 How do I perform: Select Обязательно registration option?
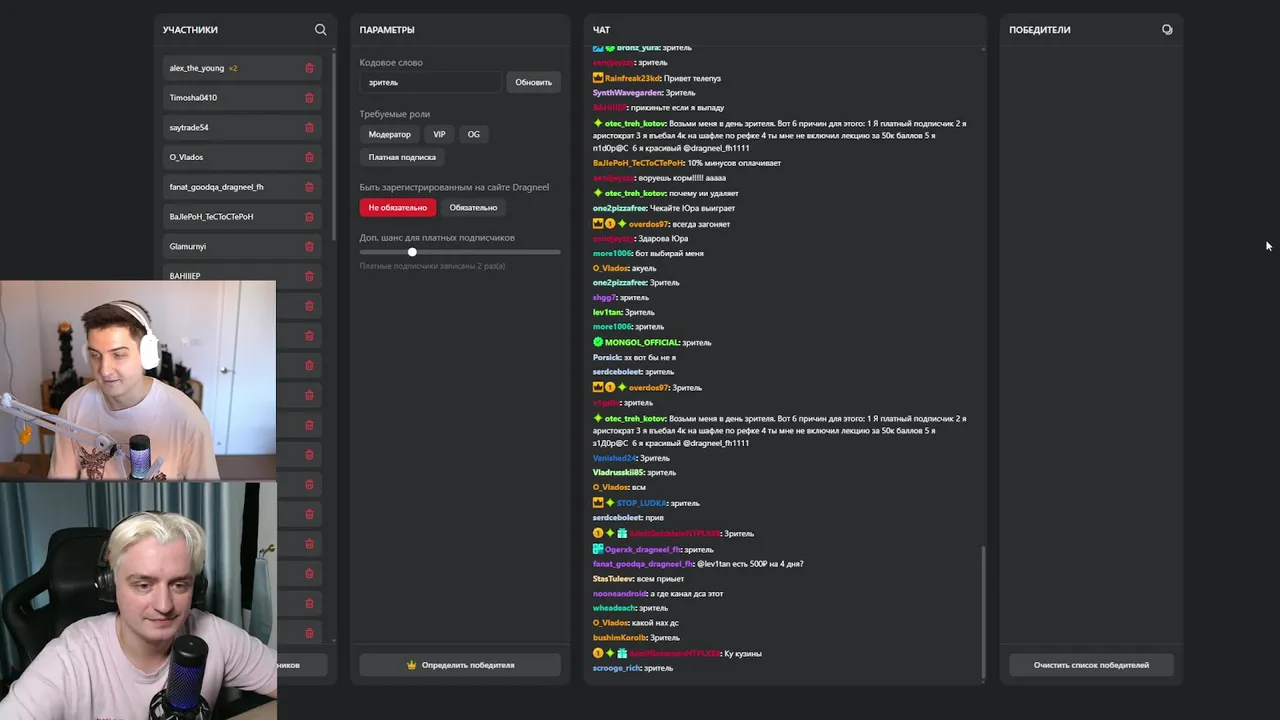tap(473, 208)
